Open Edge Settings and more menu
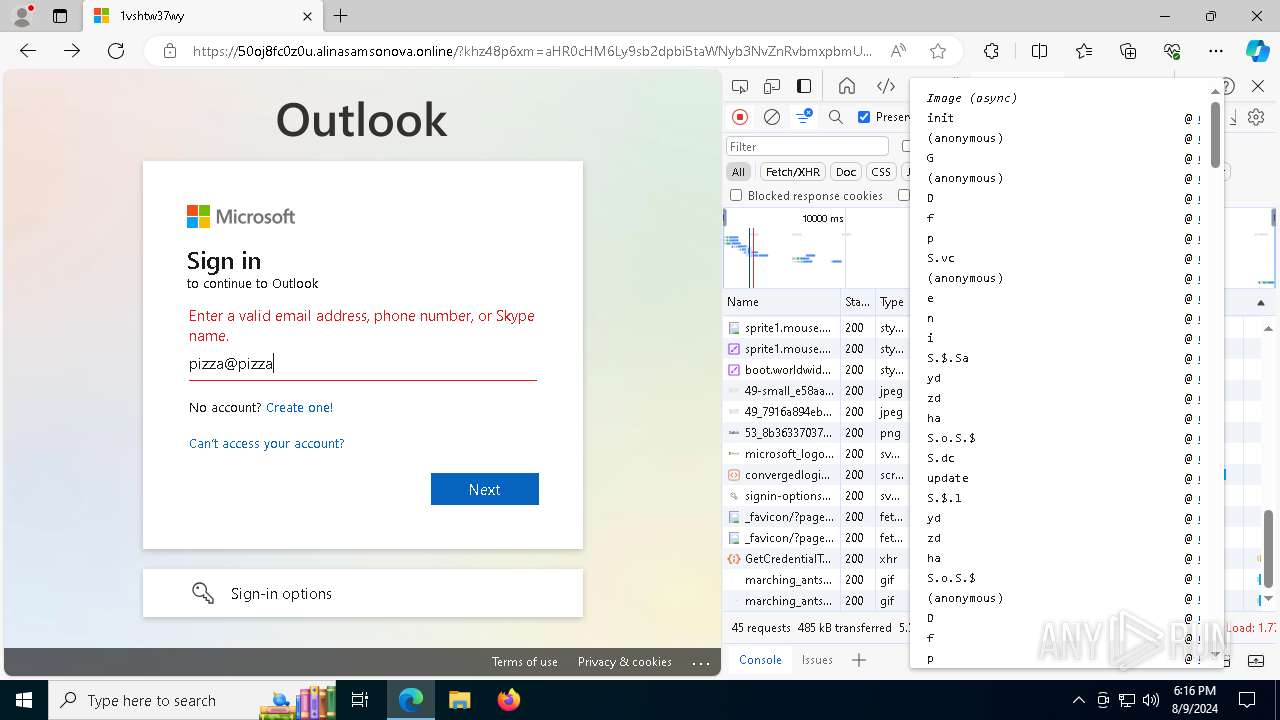 (x=1216, y=51)
